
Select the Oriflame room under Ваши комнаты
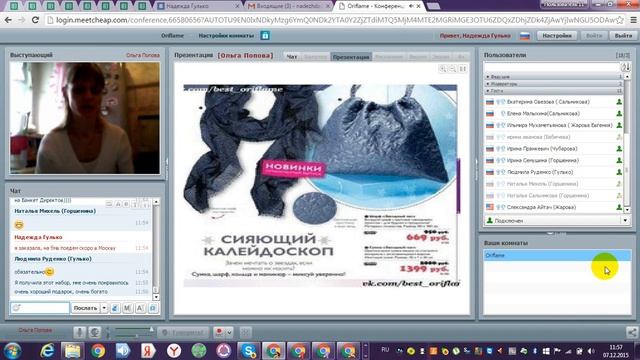(x=557, y=256)
